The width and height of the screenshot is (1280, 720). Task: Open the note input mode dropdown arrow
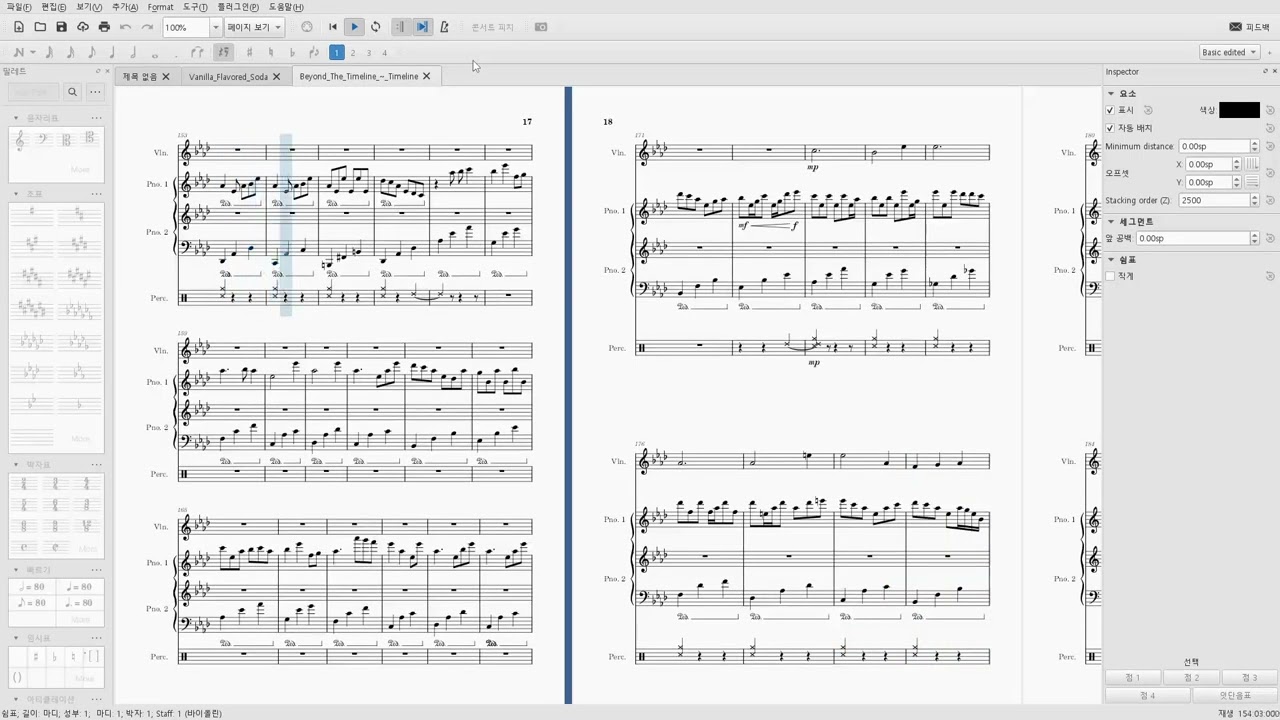click(x=33, y=52)
